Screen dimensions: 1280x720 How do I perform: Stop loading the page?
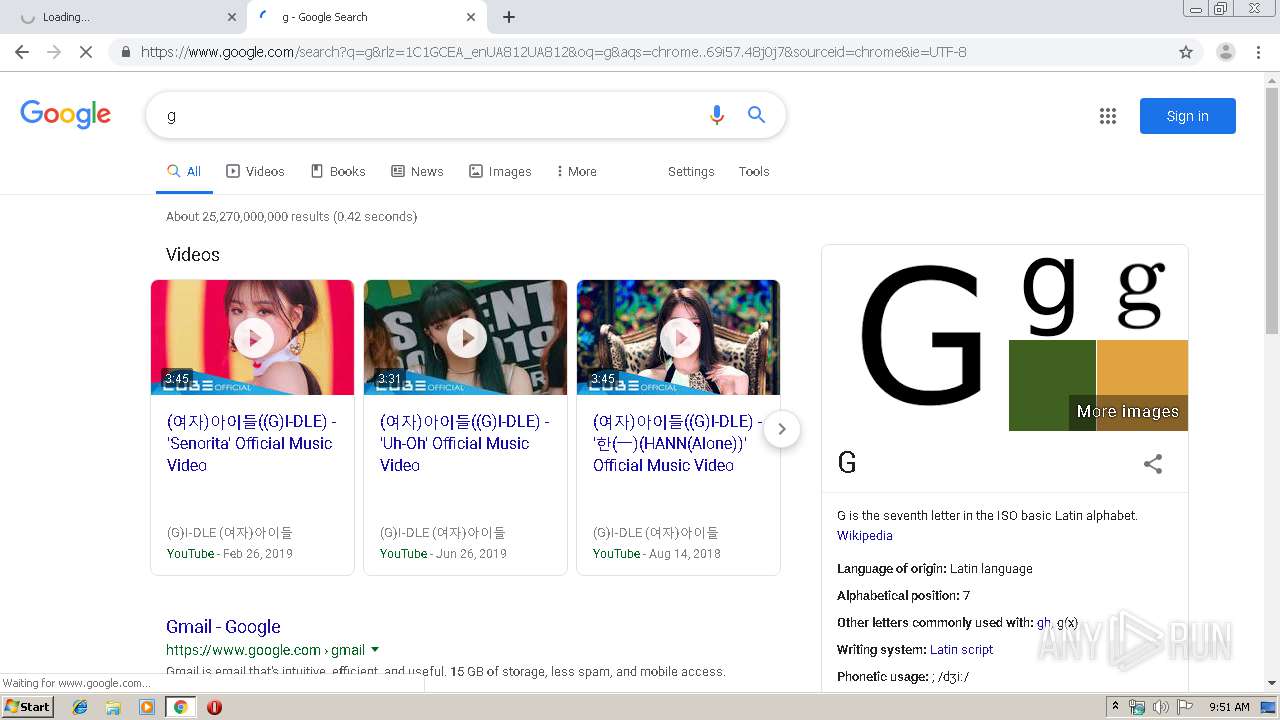pos(86,52)
